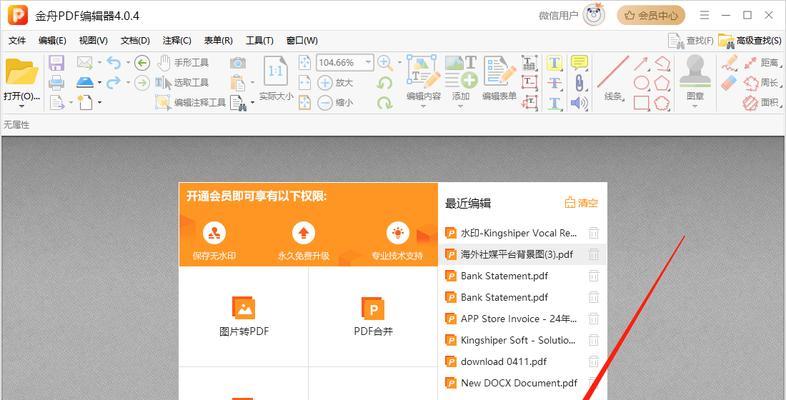This screenshot has height=400, width=786.
Task: Click the actual size (实际大小) button
Action: (276, 79)
